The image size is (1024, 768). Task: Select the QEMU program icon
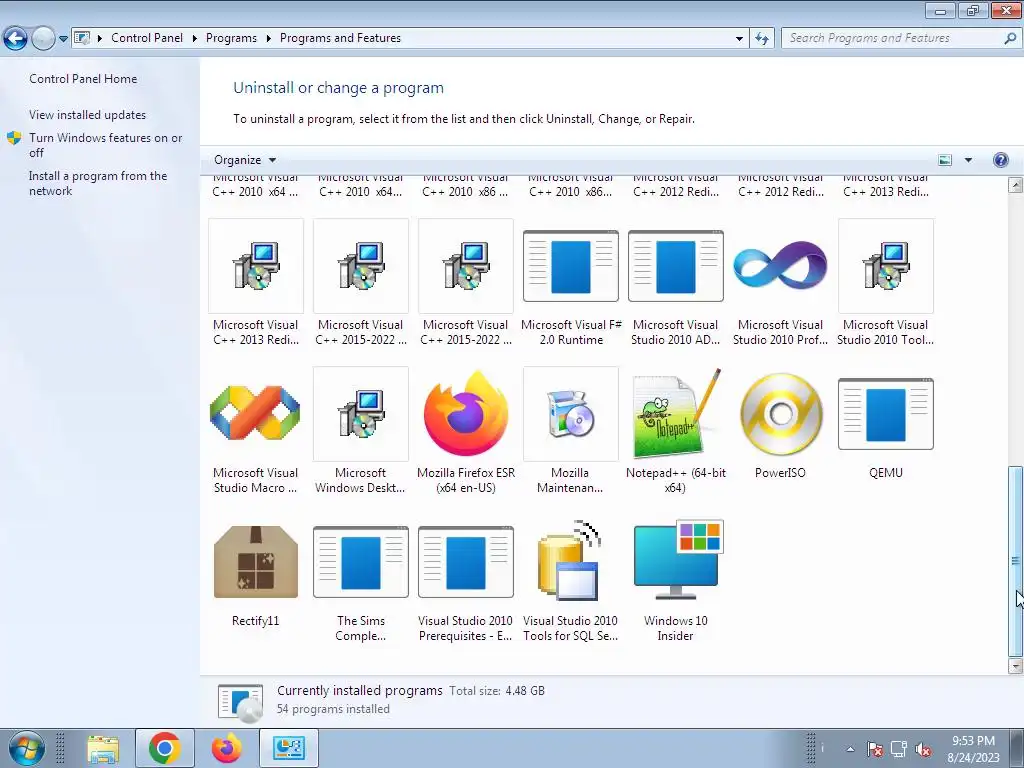pos(886,414)
